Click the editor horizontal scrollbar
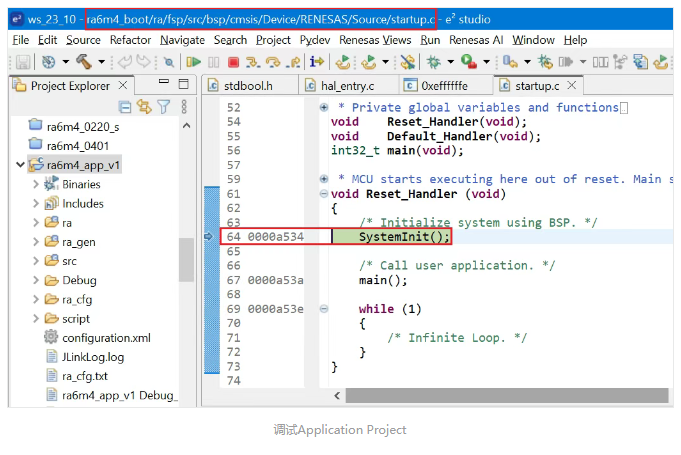681x455 pixels. 507,396
